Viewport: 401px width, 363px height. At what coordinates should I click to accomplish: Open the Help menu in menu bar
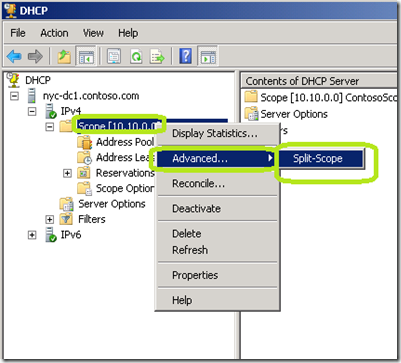click(x=128, y=33)
